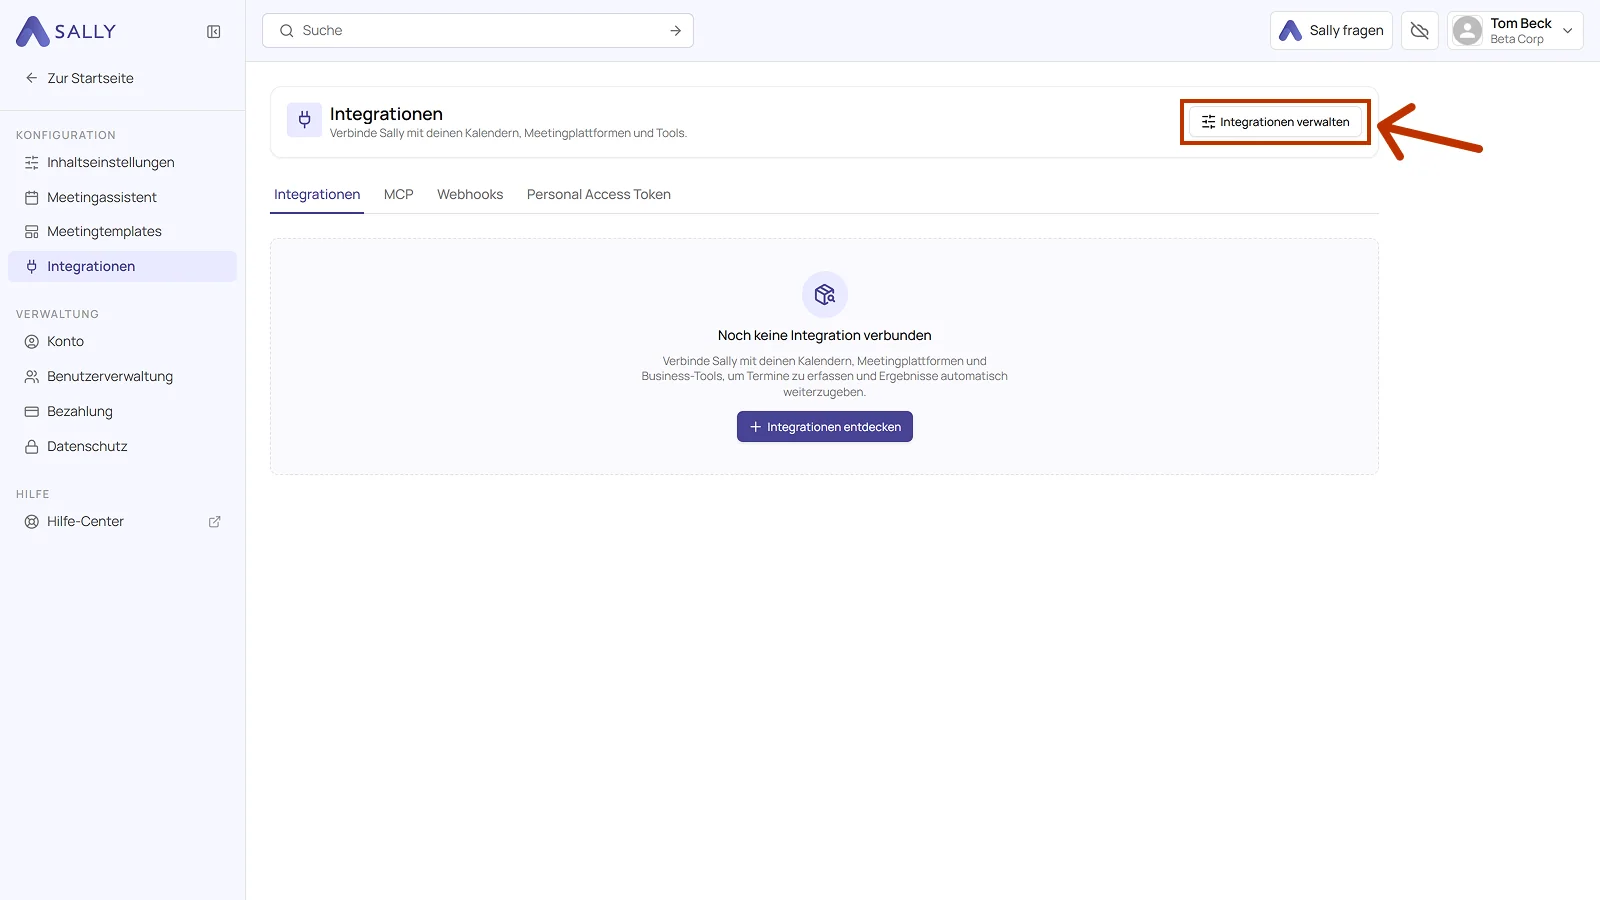The image size is (1600, 900).
Task: Click the Tom Beck avatar
Action: [1467, 31]
